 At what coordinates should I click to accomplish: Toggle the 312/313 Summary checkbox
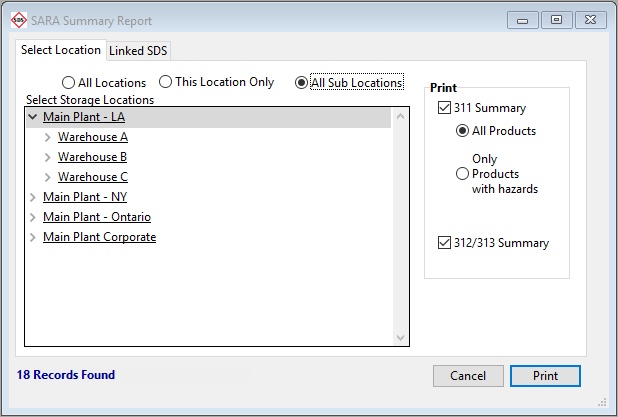tap(444, 243)
